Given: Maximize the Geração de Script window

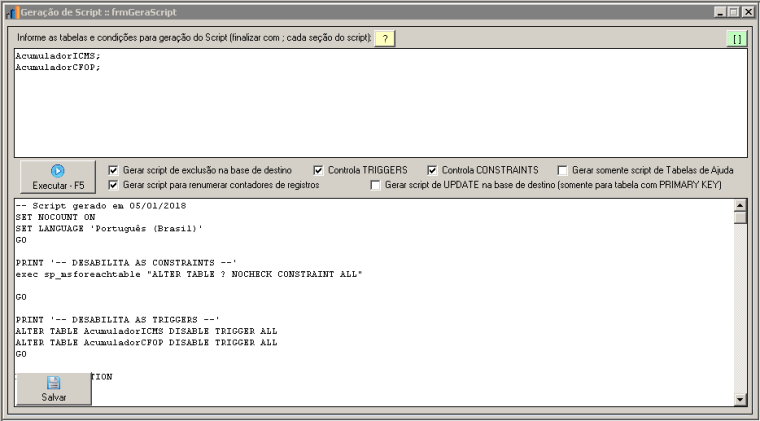Looking at the screenshot, I should (733, 12).
